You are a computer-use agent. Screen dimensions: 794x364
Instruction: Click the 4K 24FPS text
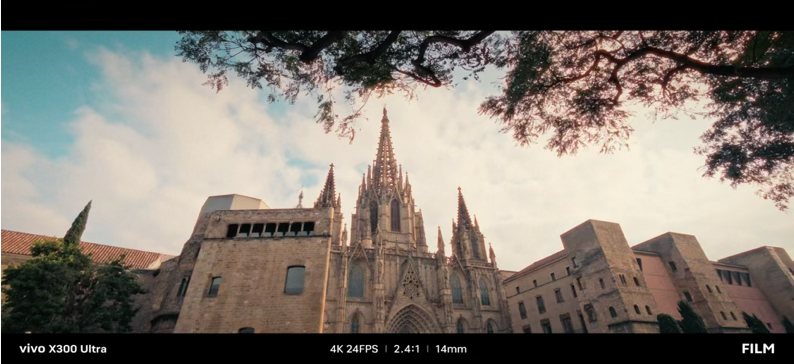pos(354,349)
